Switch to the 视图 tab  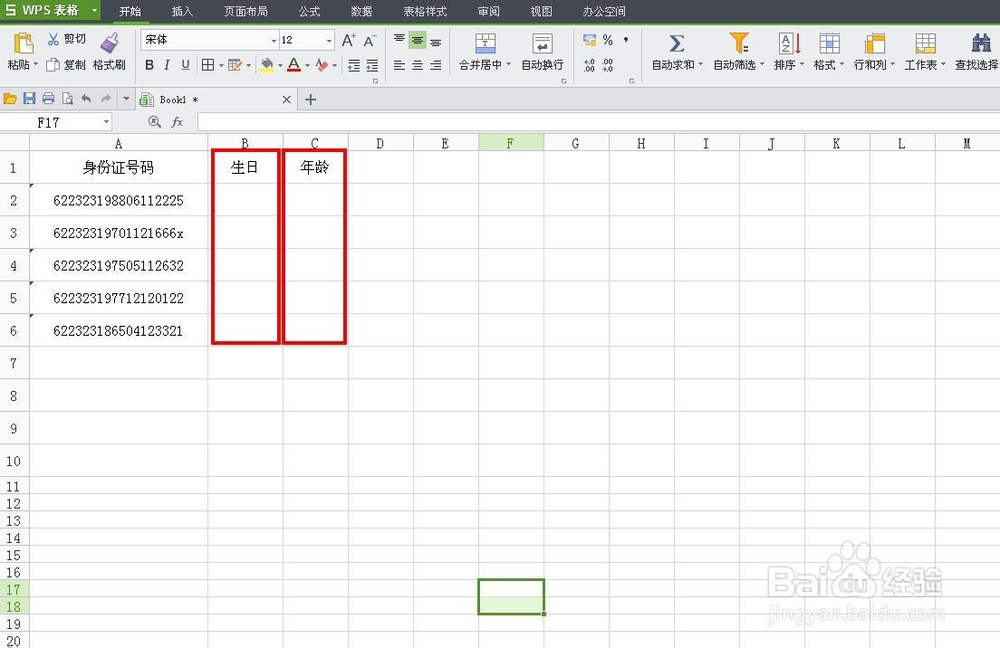click(541, 11)
